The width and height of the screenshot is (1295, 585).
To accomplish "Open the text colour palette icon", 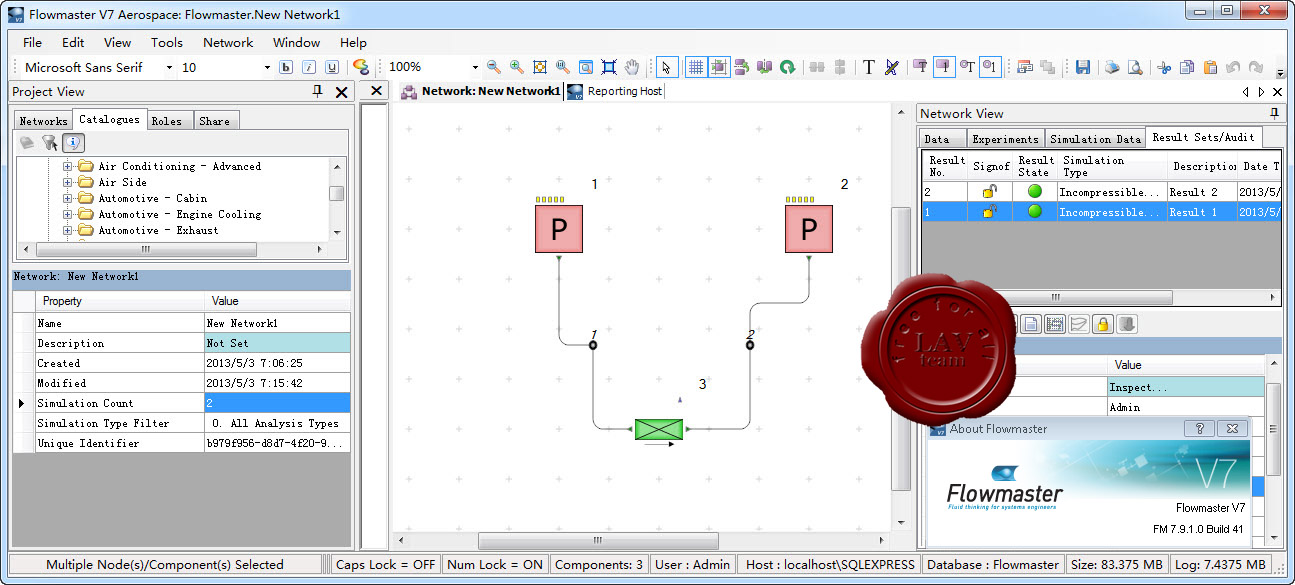I will point(361,67).
